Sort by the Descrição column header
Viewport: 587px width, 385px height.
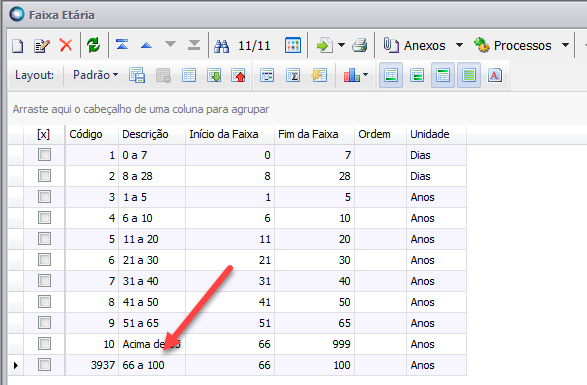point(152,134)
